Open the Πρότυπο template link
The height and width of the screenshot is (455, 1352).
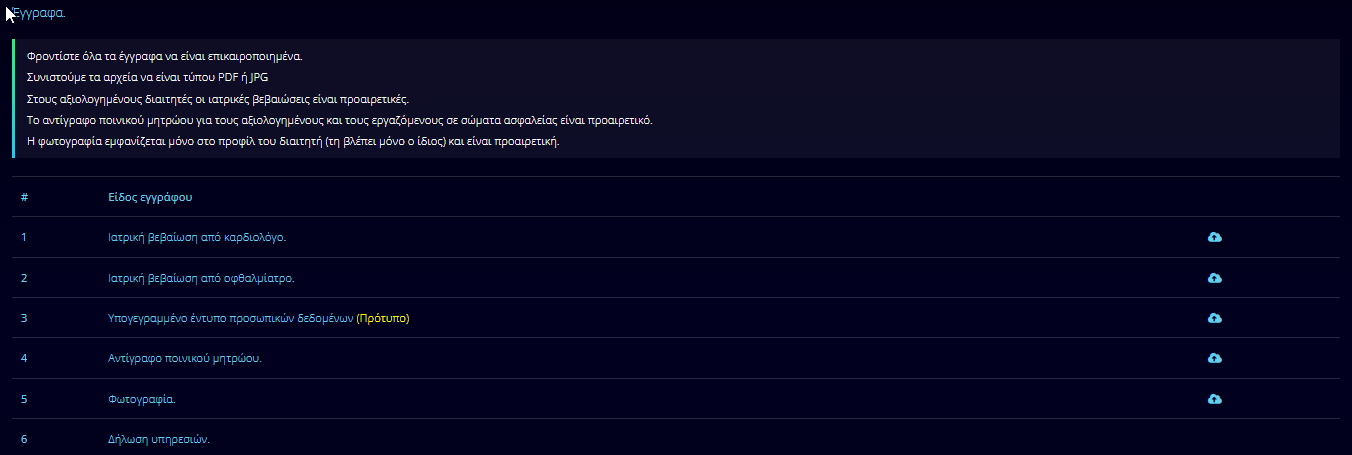pos(383,318)
